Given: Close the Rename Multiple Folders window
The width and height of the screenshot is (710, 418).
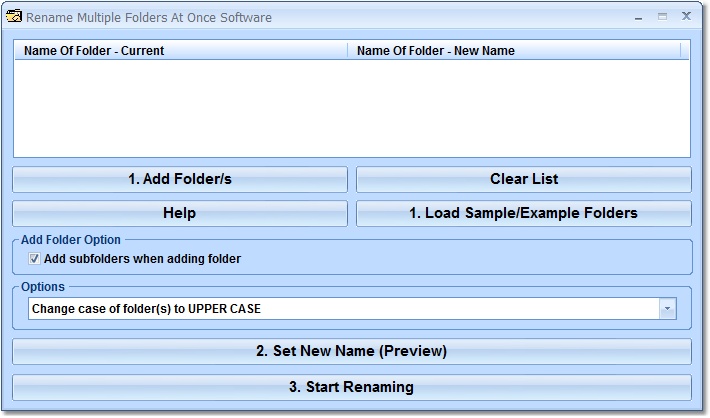Looking at the screenshot, I should (x=687, y=17).
